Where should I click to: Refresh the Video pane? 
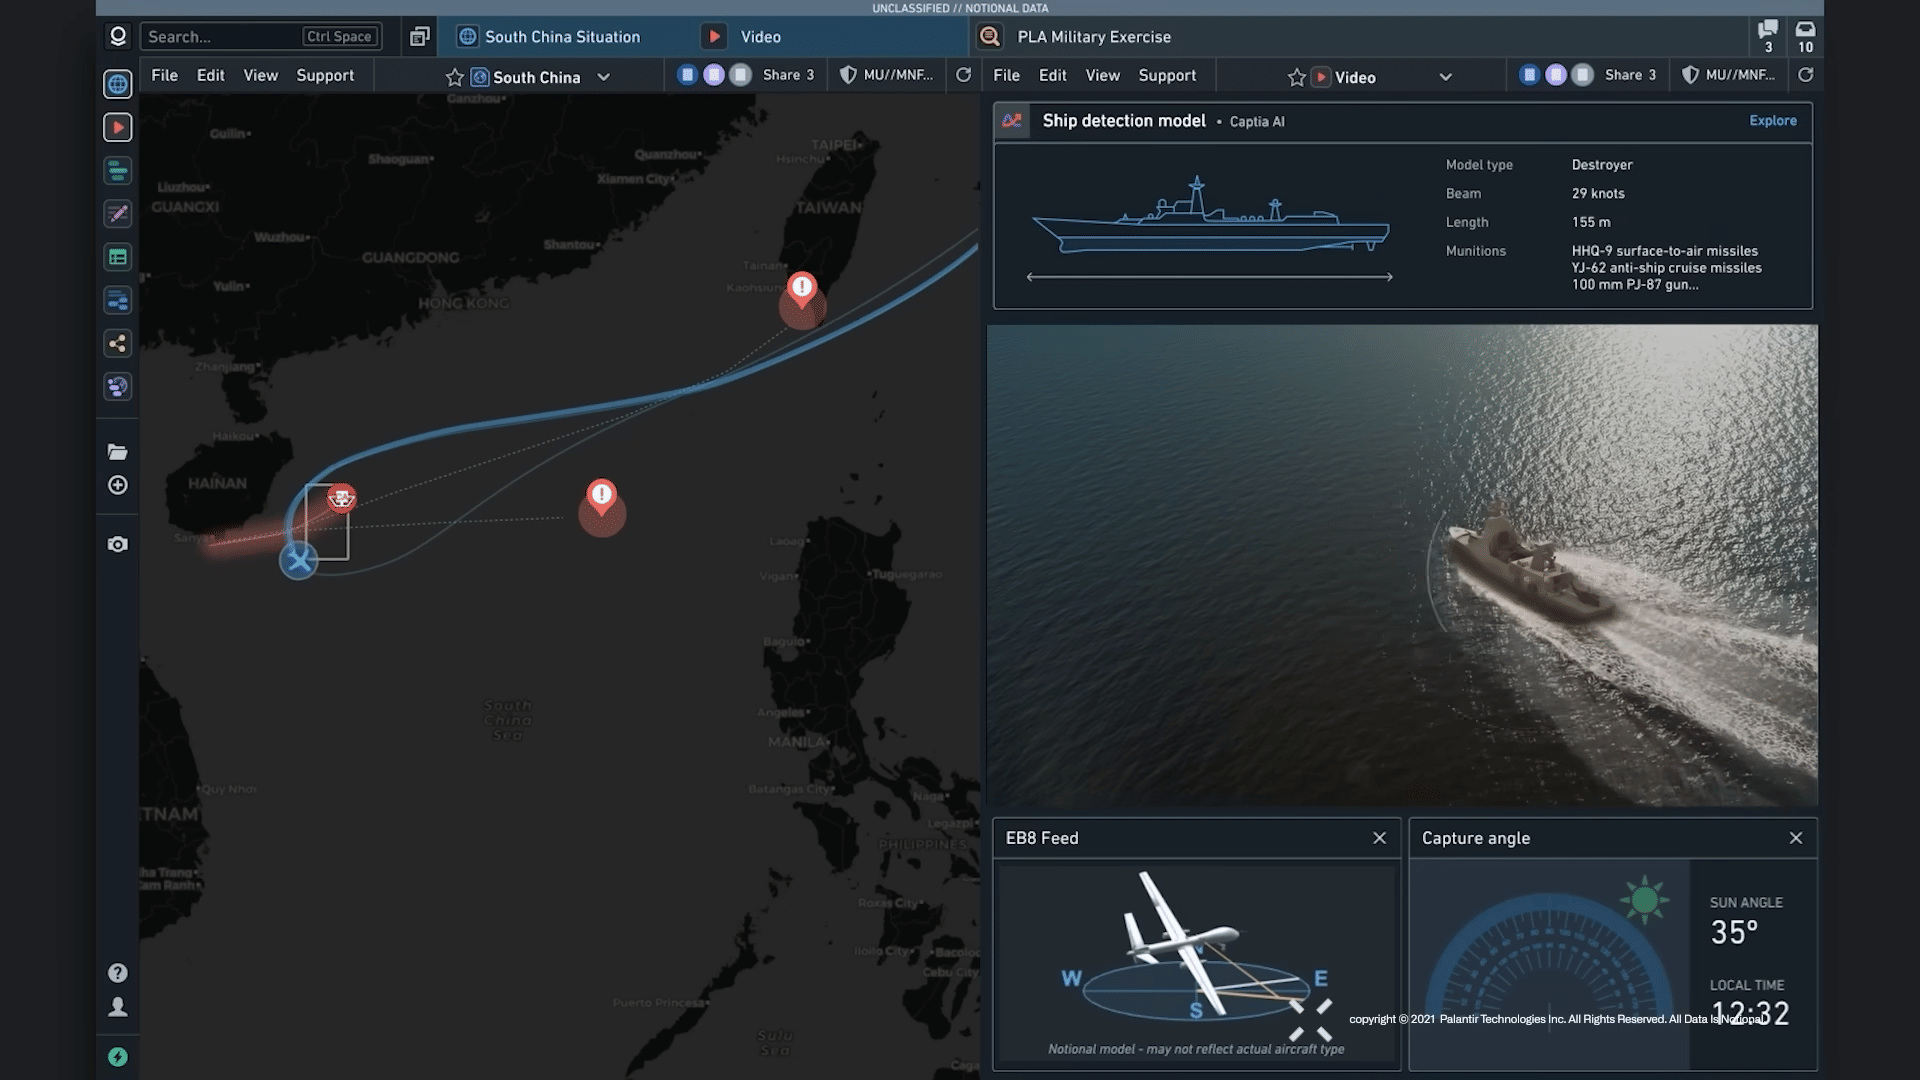click(1805, 75)
